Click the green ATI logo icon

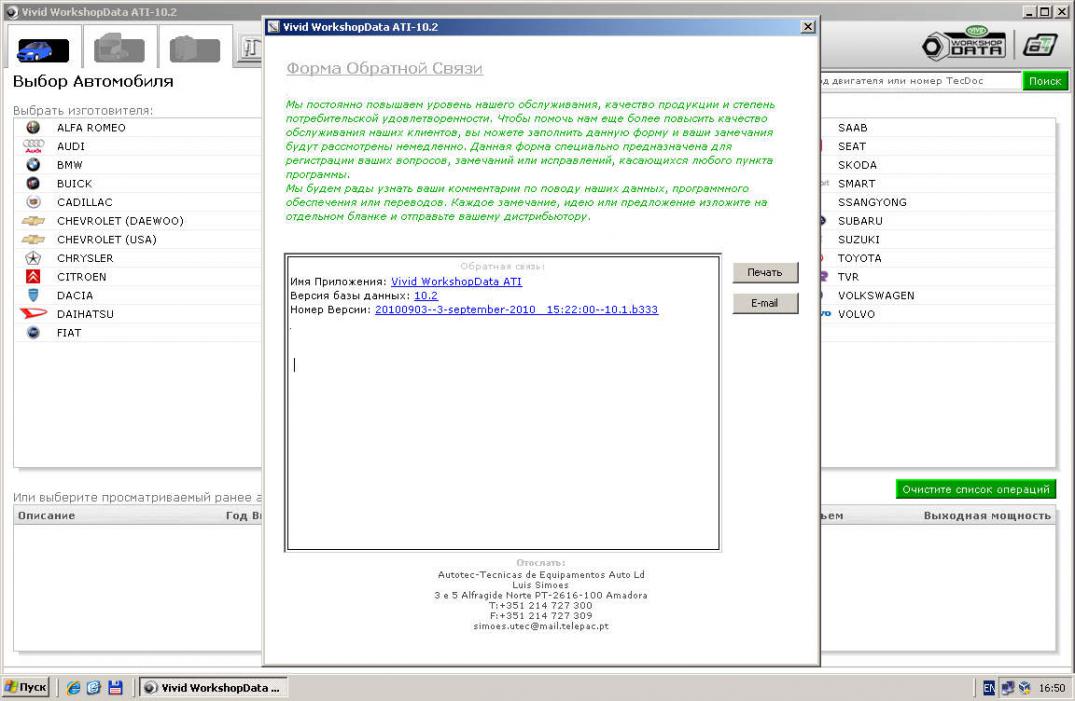(x=1040, y=45)
